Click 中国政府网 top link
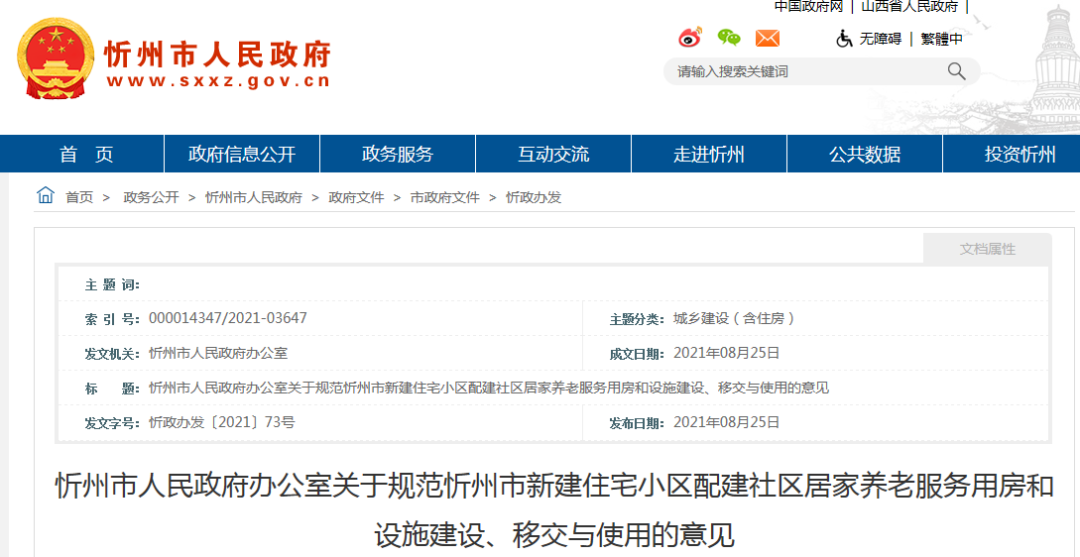The width and height of the screenshot is (1080, 557). coord(808,6)
